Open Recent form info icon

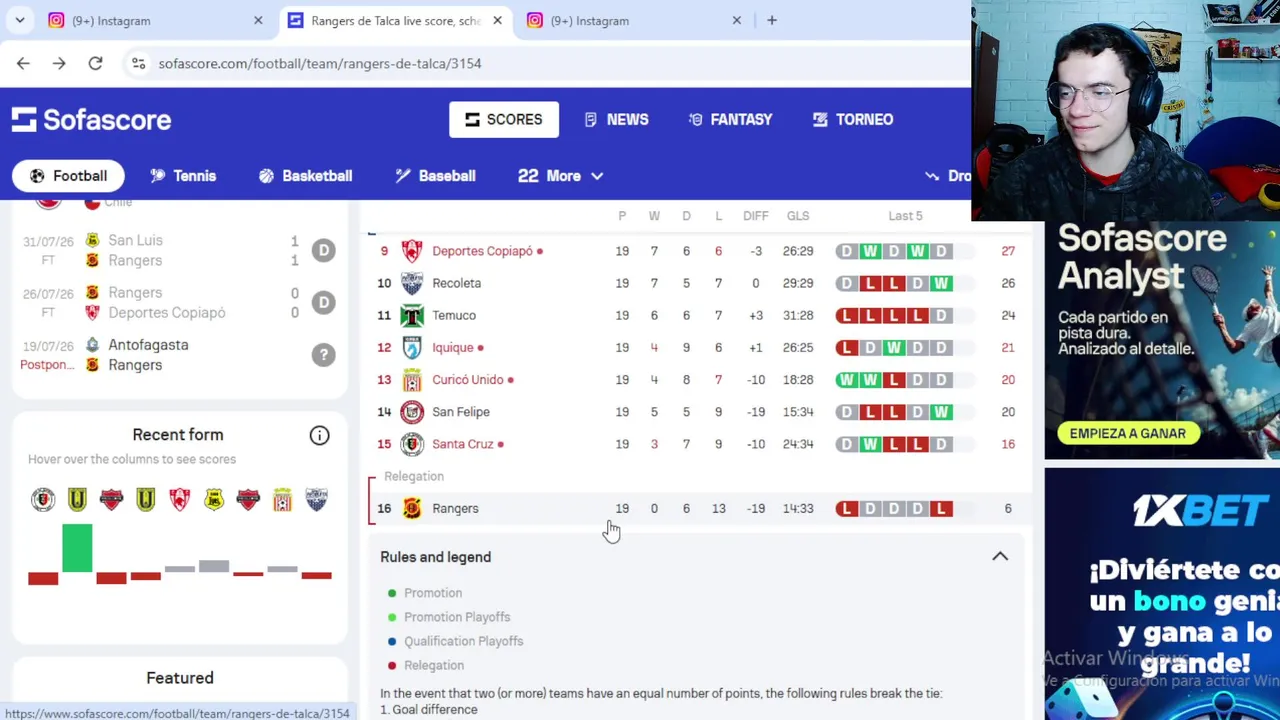(x=319, y=435)
